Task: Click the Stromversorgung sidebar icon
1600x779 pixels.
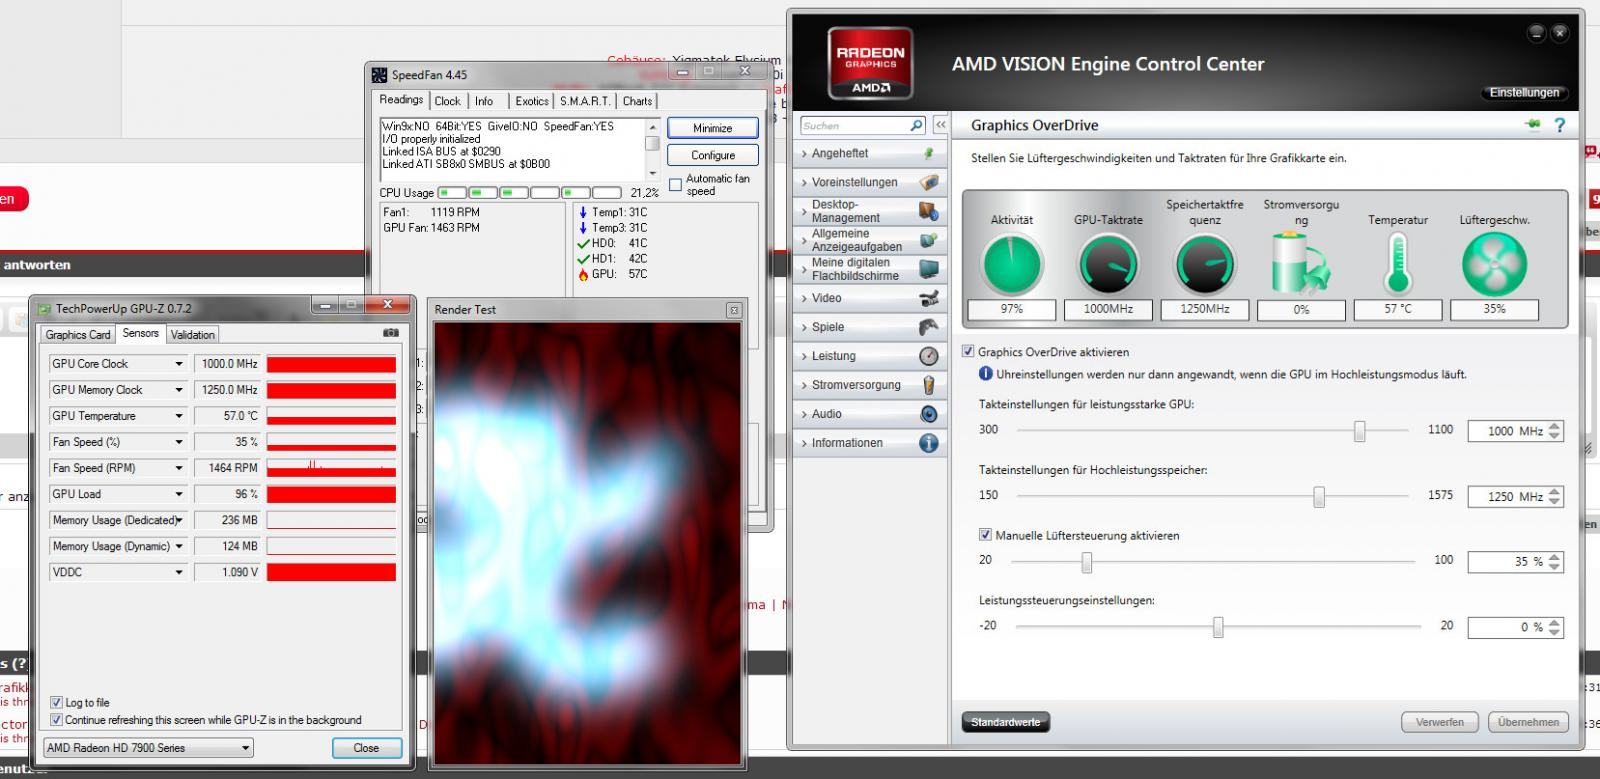Action: coord(929,385)
